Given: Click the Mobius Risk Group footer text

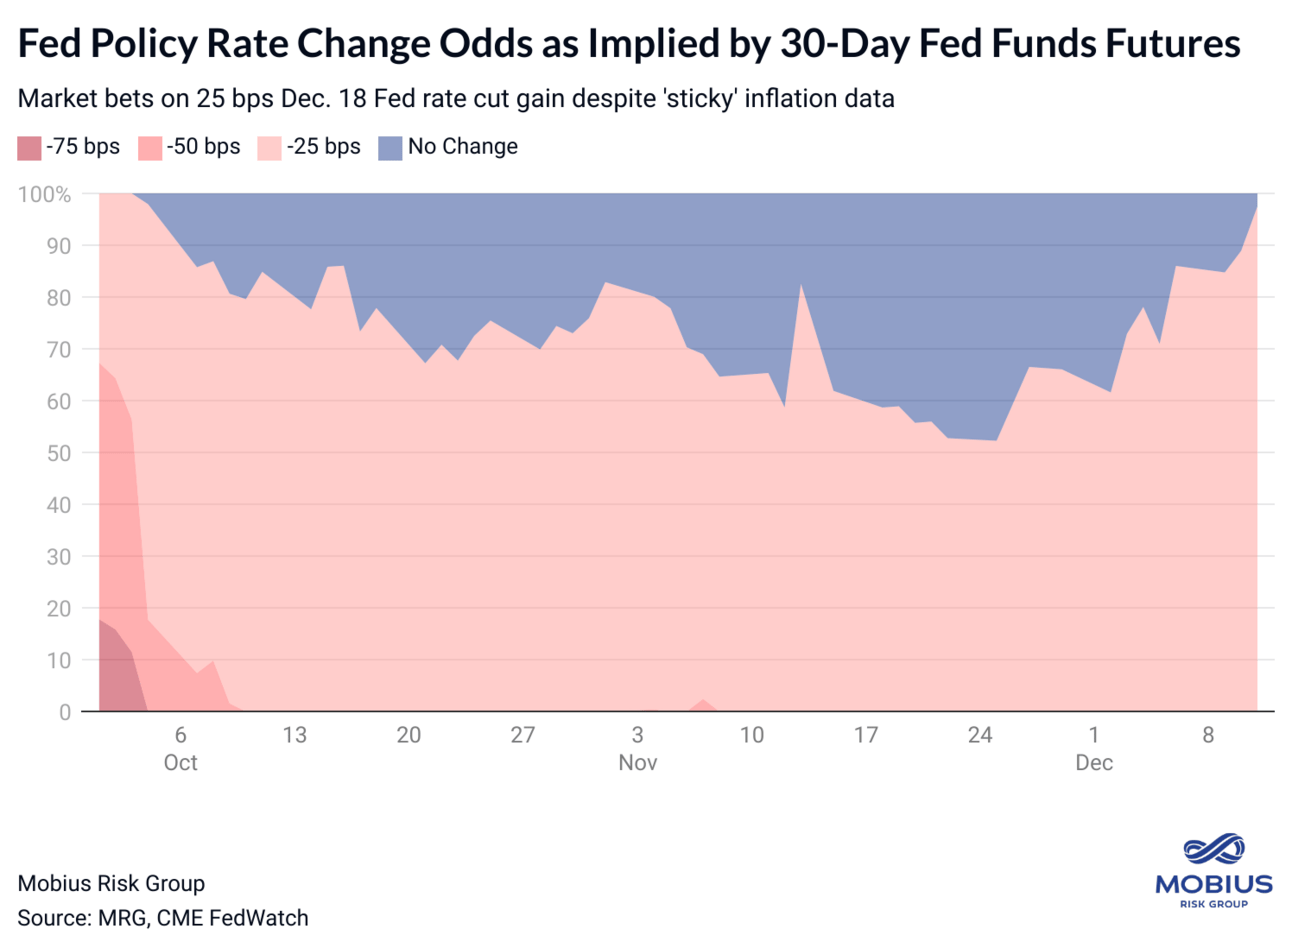Looking at the screenshot, I should (x=111, y=883).
